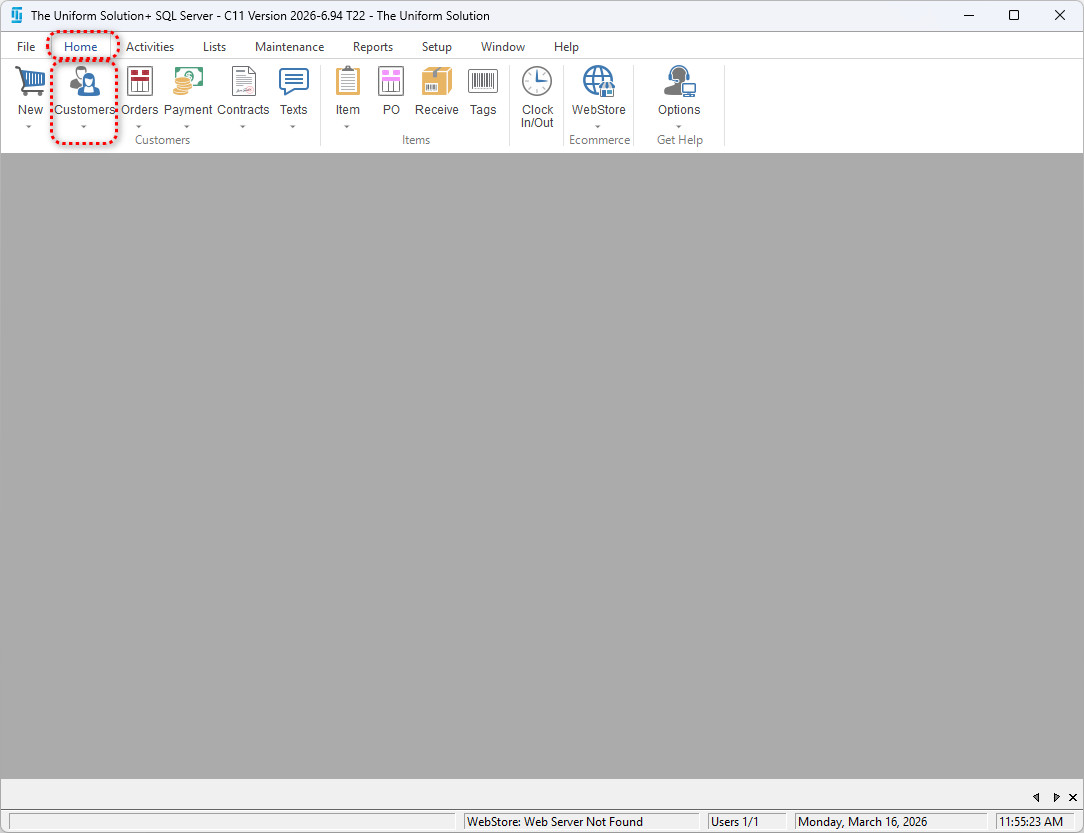
Task: Select the Tags barcode icon
Action: 483,82
